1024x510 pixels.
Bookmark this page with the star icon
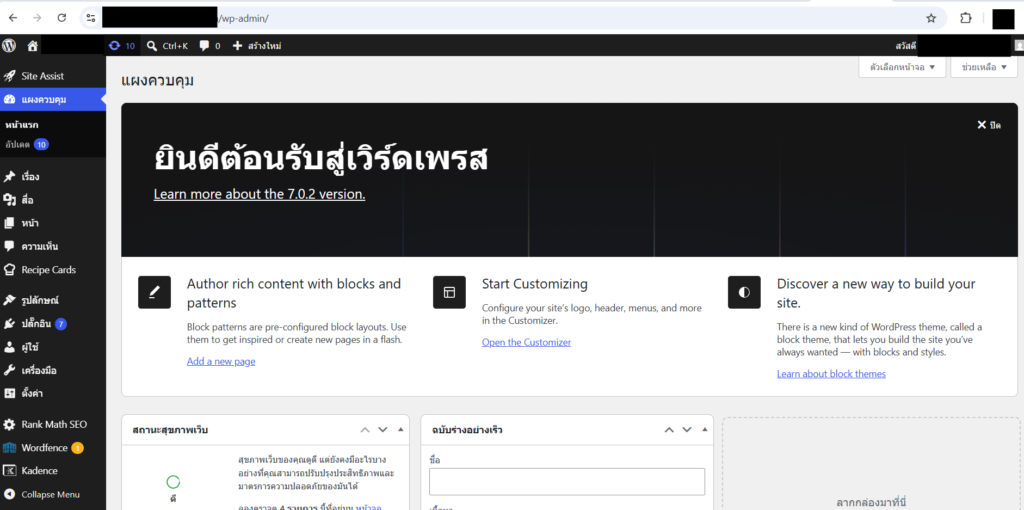(x=931, y=18)
